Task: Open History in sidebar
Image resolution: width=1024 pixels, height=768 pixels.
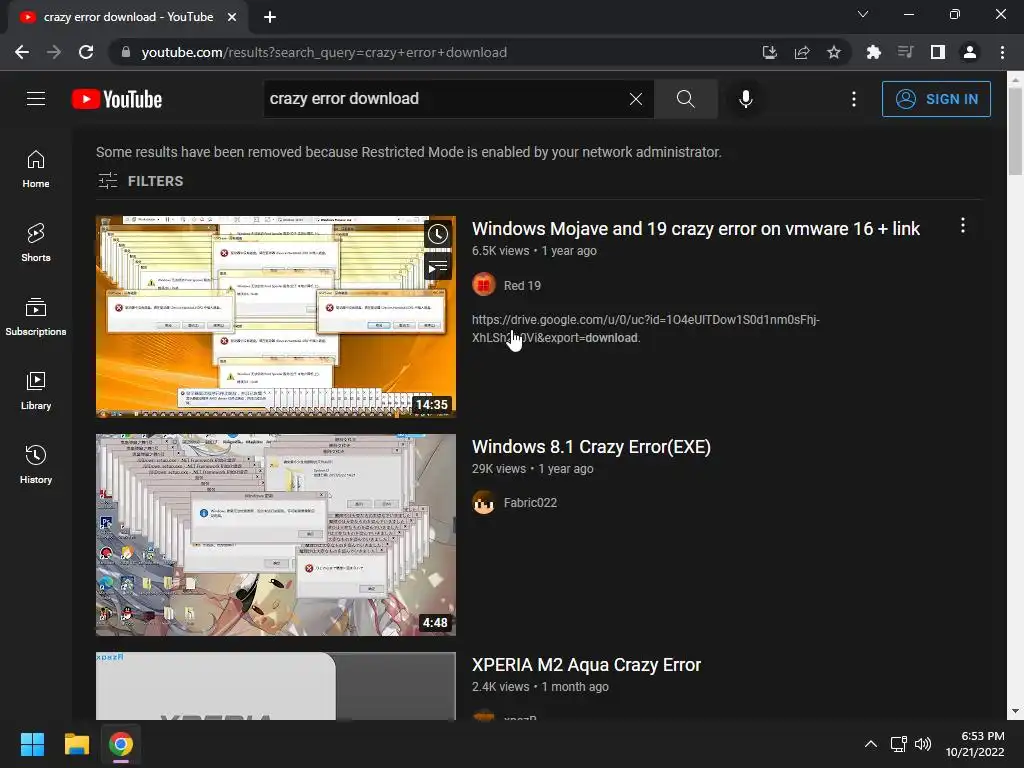Action: [x=36, y=464]
